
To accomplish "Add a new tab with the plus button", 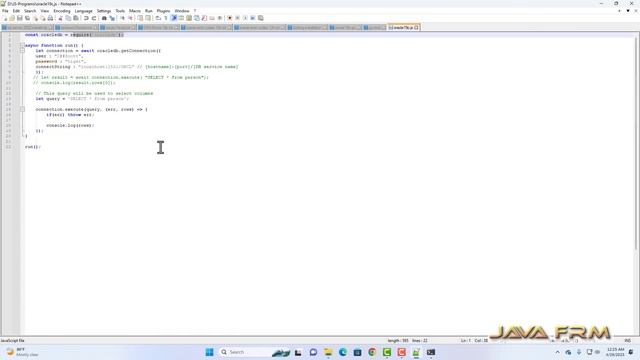I will click(x=620, y=11).
